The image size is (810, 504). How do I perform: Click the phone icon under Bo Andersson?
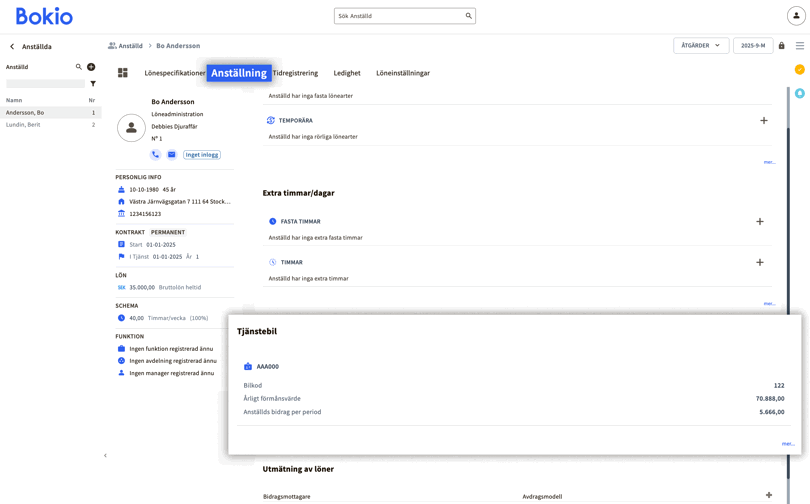coord(155,155)
